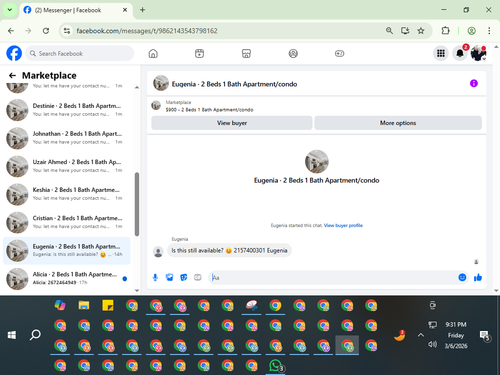Open the Windows Start menu

12,335
